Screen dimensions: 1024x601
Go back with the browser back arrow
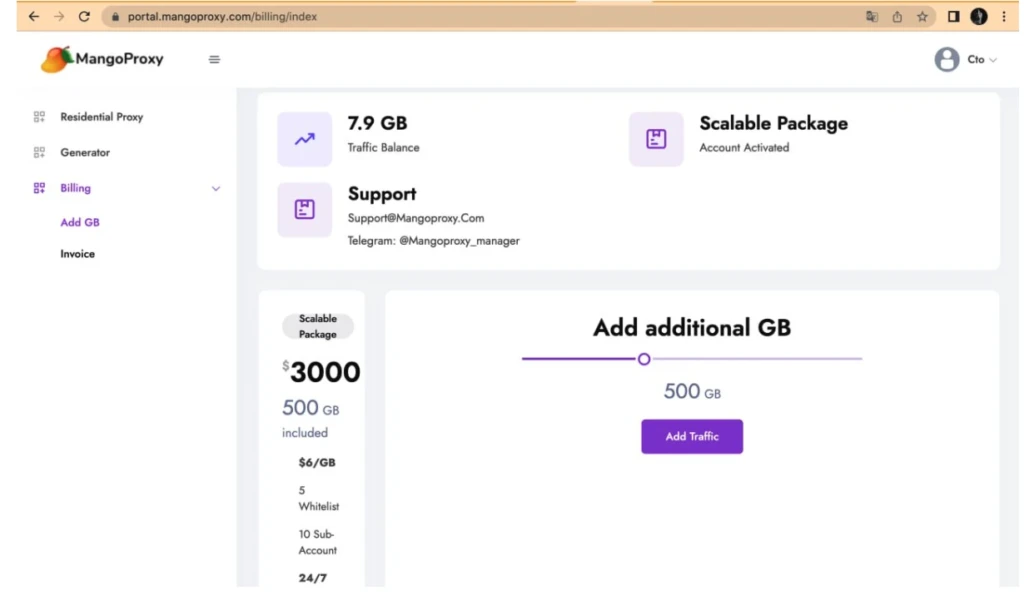(x=33, y=16)
